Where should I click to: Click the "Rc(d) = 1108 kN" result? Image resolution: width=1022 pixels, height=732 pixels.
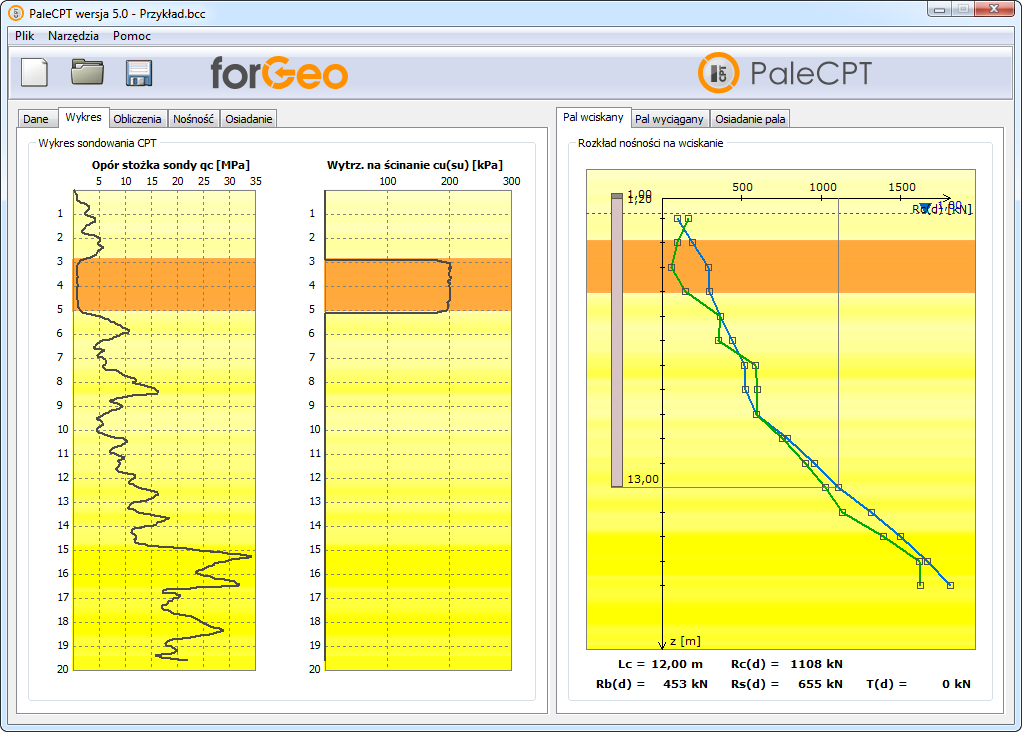(787, 664)
